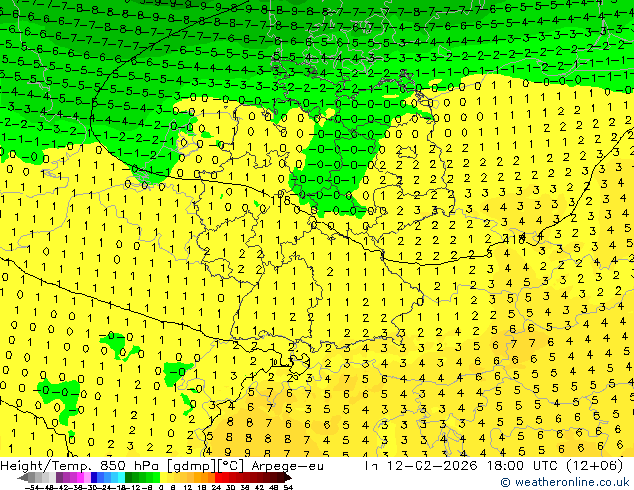
Task: Pick the dark maroon end of the scale
Action: pos(284,477)
